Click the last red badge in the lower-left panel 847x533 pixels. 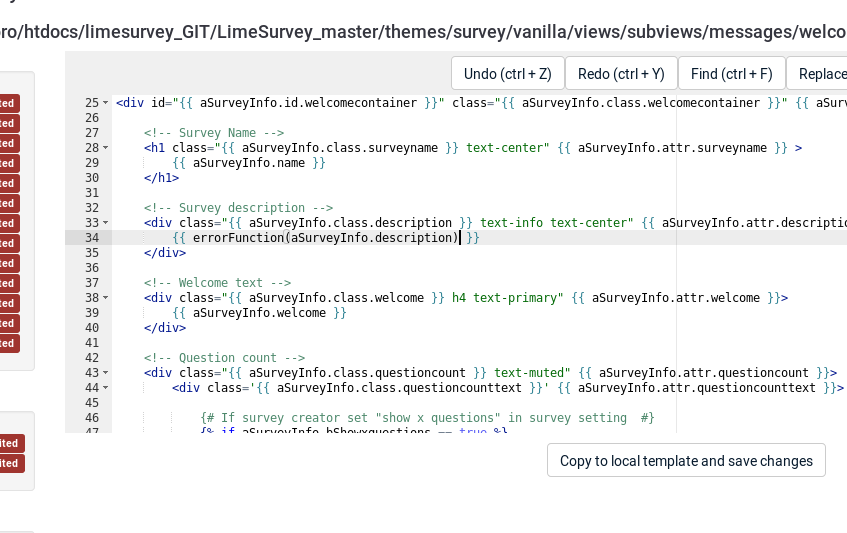point(9,464)
